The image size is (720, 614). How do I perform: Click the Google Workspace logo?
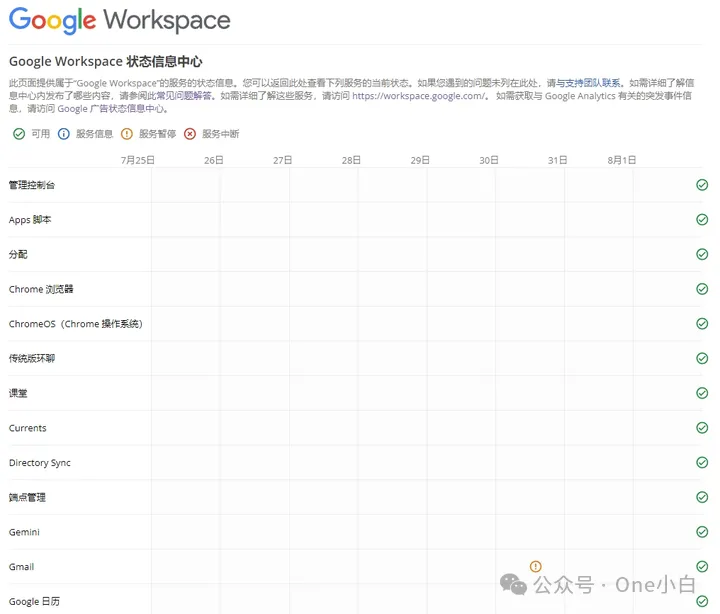(x=120, y=21)
